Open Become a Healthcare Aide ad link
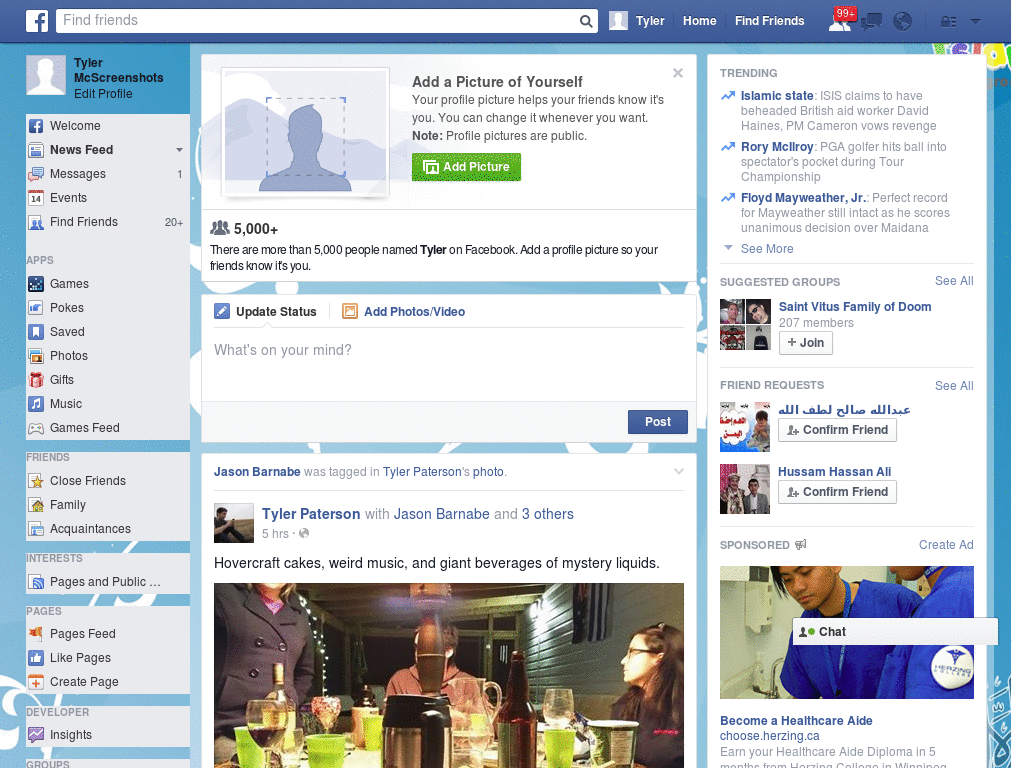1024x768 pixels. pyautogui.click(x=796, y=721)
